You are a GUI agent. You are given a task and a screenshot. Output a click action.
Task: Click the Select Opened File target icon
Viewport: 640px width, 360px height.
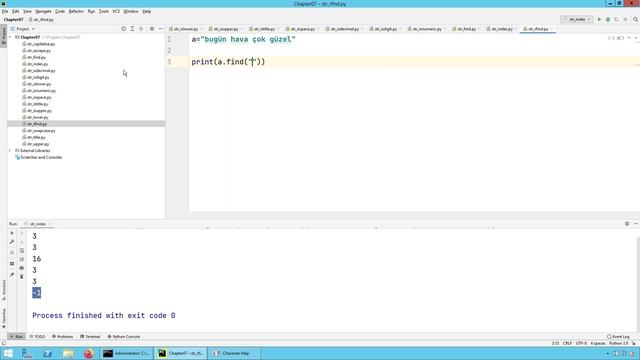pyautogui.click(x=123, y=29)
